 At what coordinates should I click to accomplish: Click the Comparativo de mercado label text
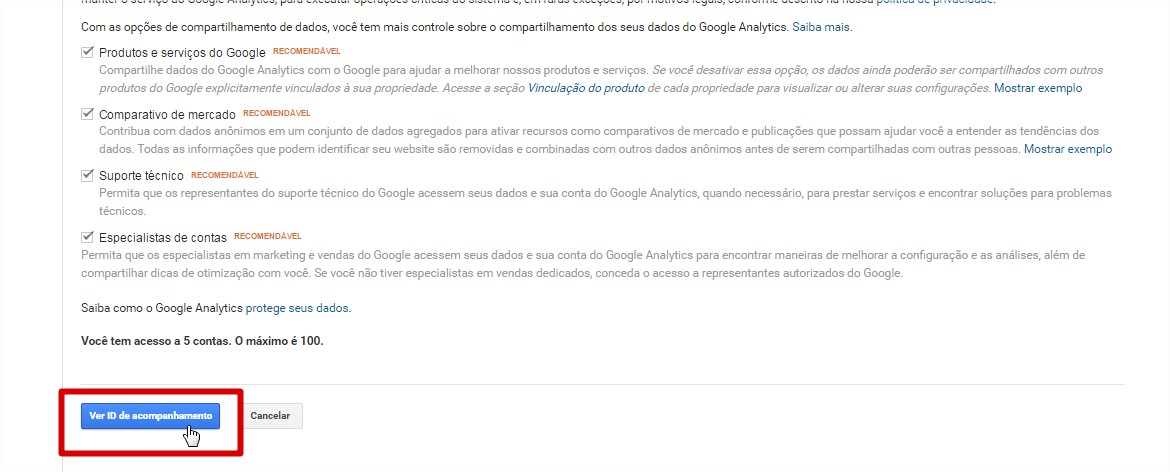[167, 115]
